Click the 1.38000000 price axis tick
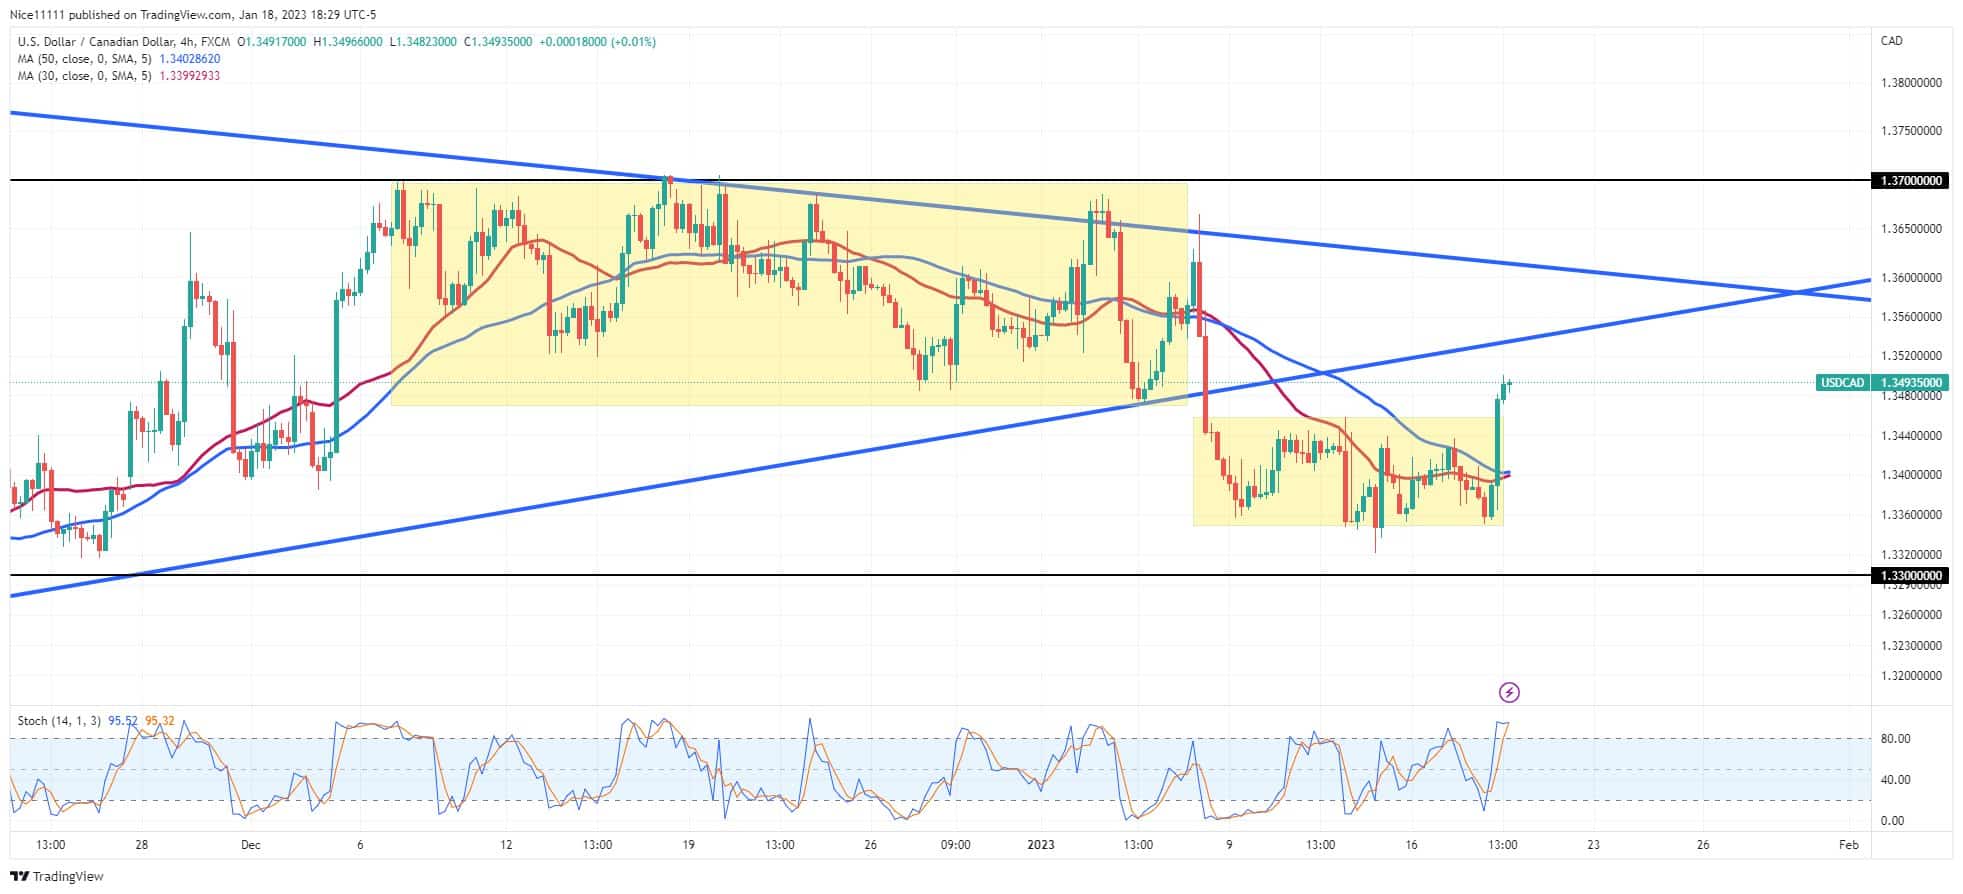This screenshot has height=894, width=1963. pos(1911,83)
